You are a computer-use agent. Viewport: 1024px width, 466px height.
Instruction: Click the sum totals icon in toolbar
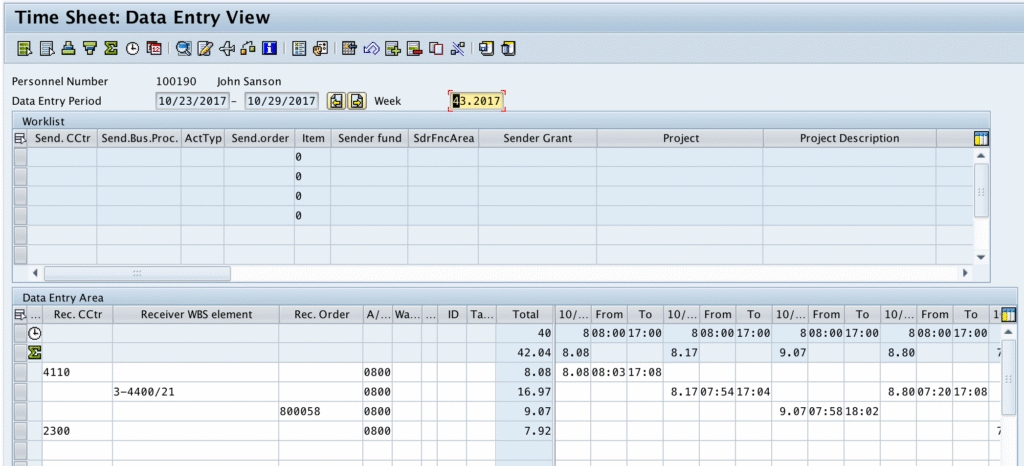(111, 47)
